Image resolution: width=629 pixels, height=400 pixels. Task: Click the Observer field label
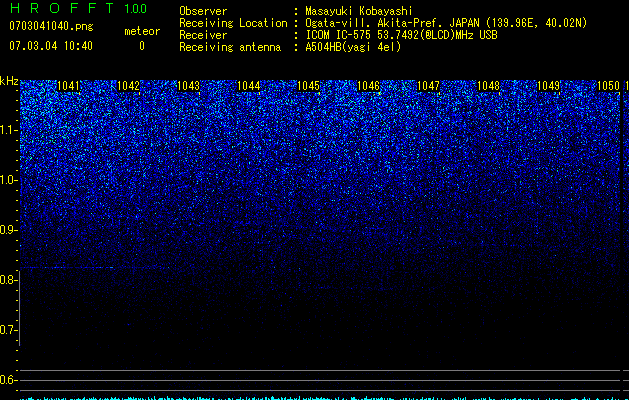click(203, 11)
